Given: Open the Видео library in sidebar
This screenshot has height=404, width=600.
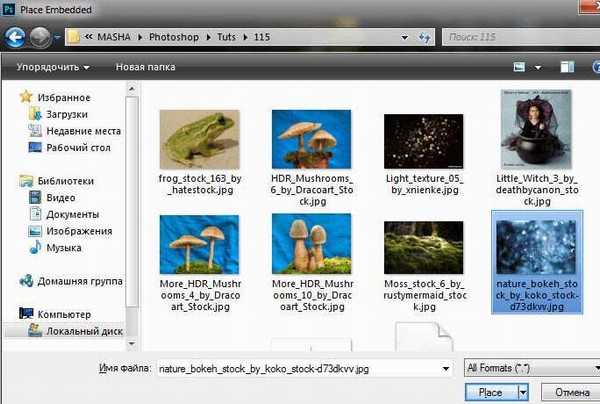Looking at the screenshot, I should click(x=60, y=198).
